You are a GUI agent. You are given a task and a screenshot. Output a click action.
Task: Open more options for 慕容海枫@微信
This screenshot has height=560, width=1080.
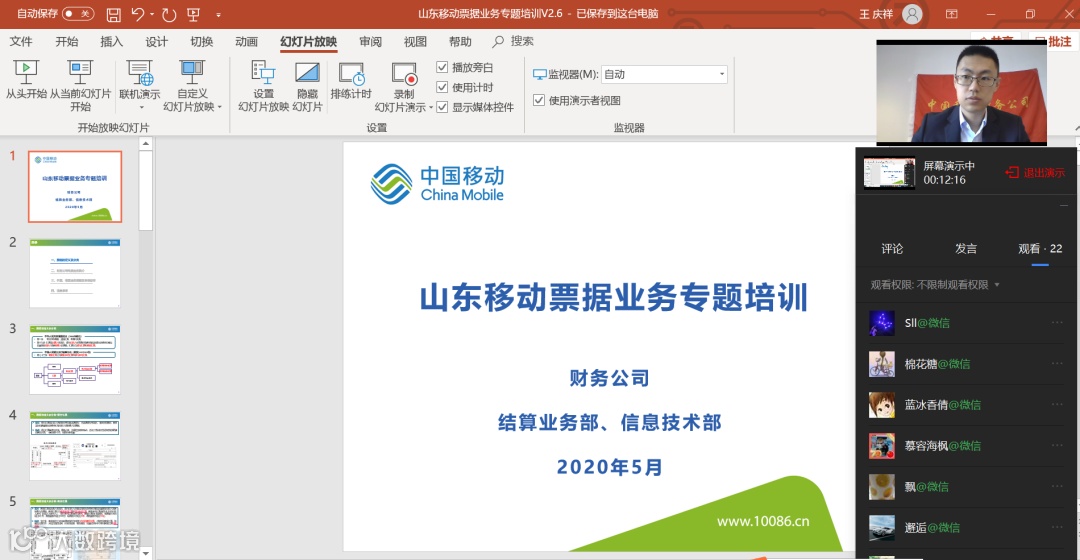[1057, 445]
